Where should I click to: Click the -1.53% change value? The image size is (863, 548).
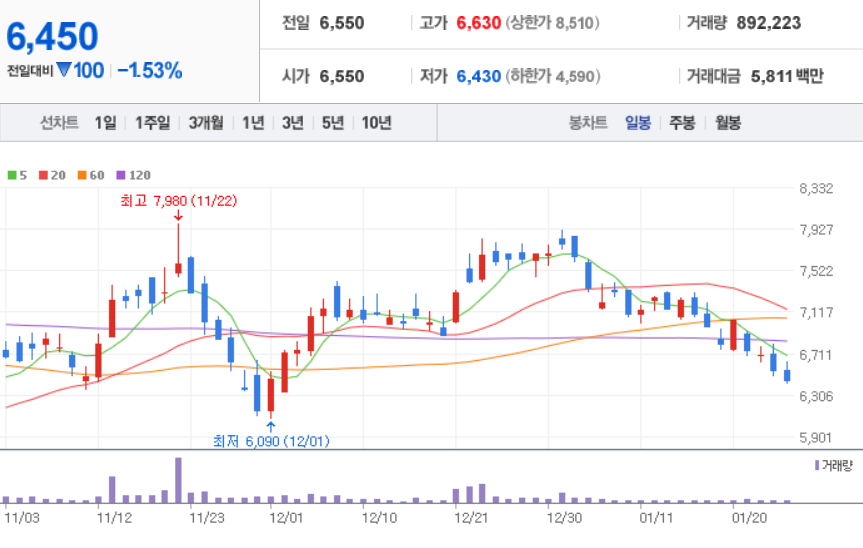(150, 70)
